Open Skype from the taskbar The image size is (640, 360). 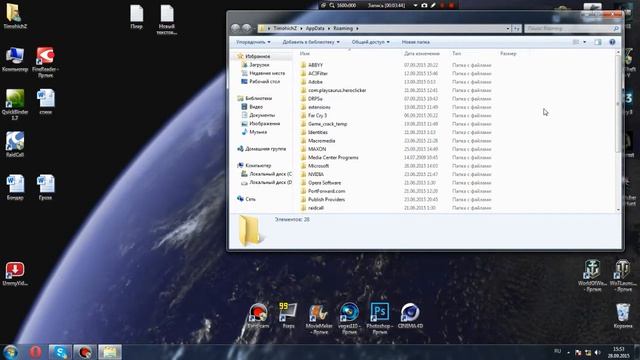click(60, 352)
